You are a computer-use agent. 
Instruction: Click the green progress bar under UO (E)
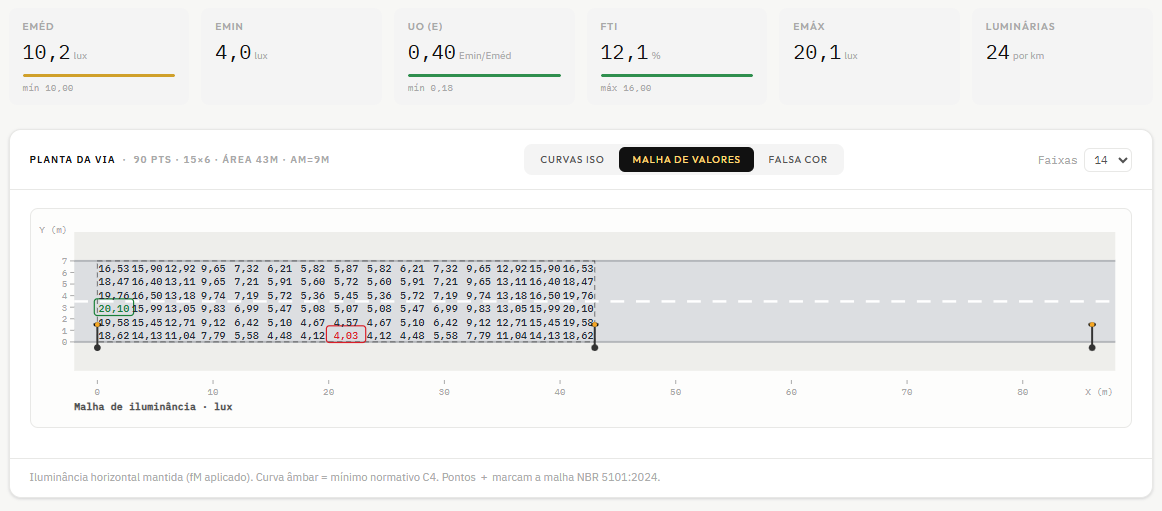pyautogui.click(x=484, y=76)
